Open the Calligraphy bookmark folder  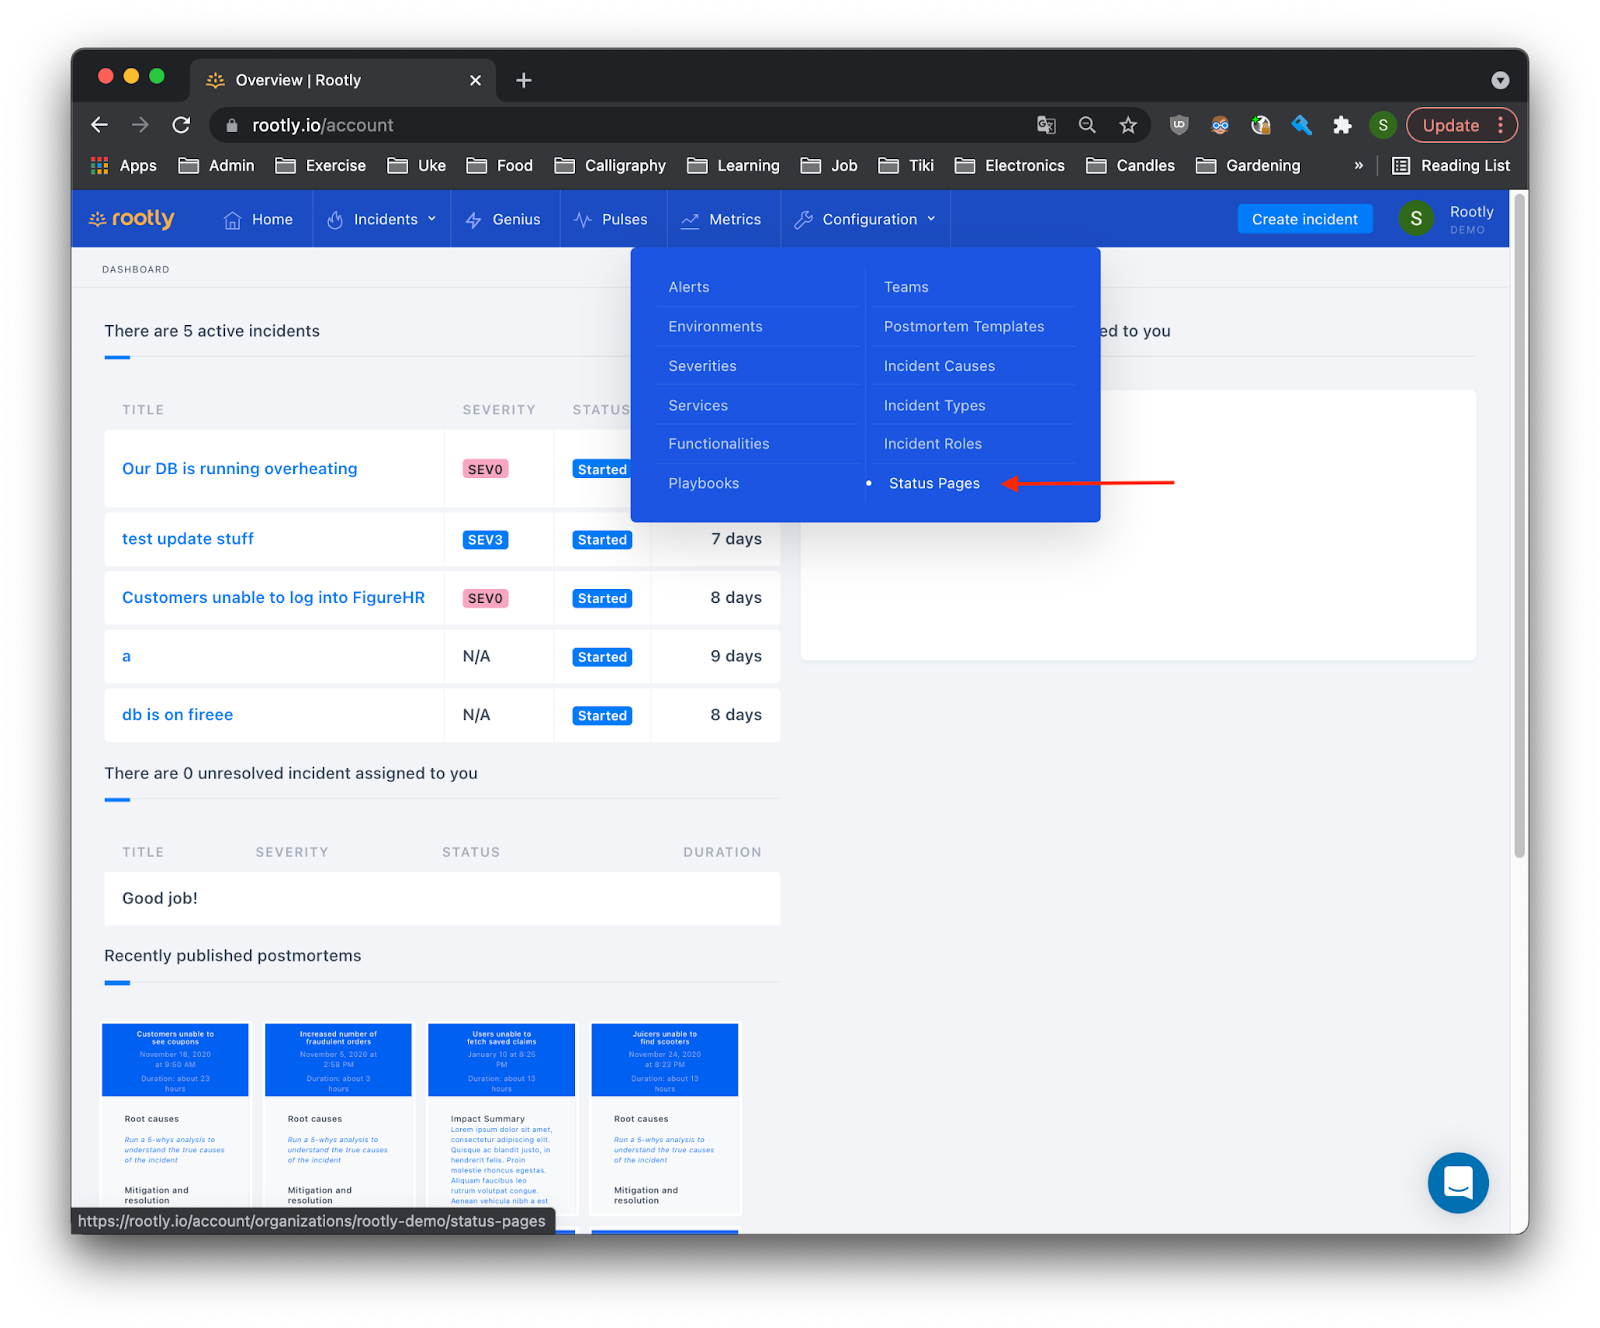tap(610, 166)
